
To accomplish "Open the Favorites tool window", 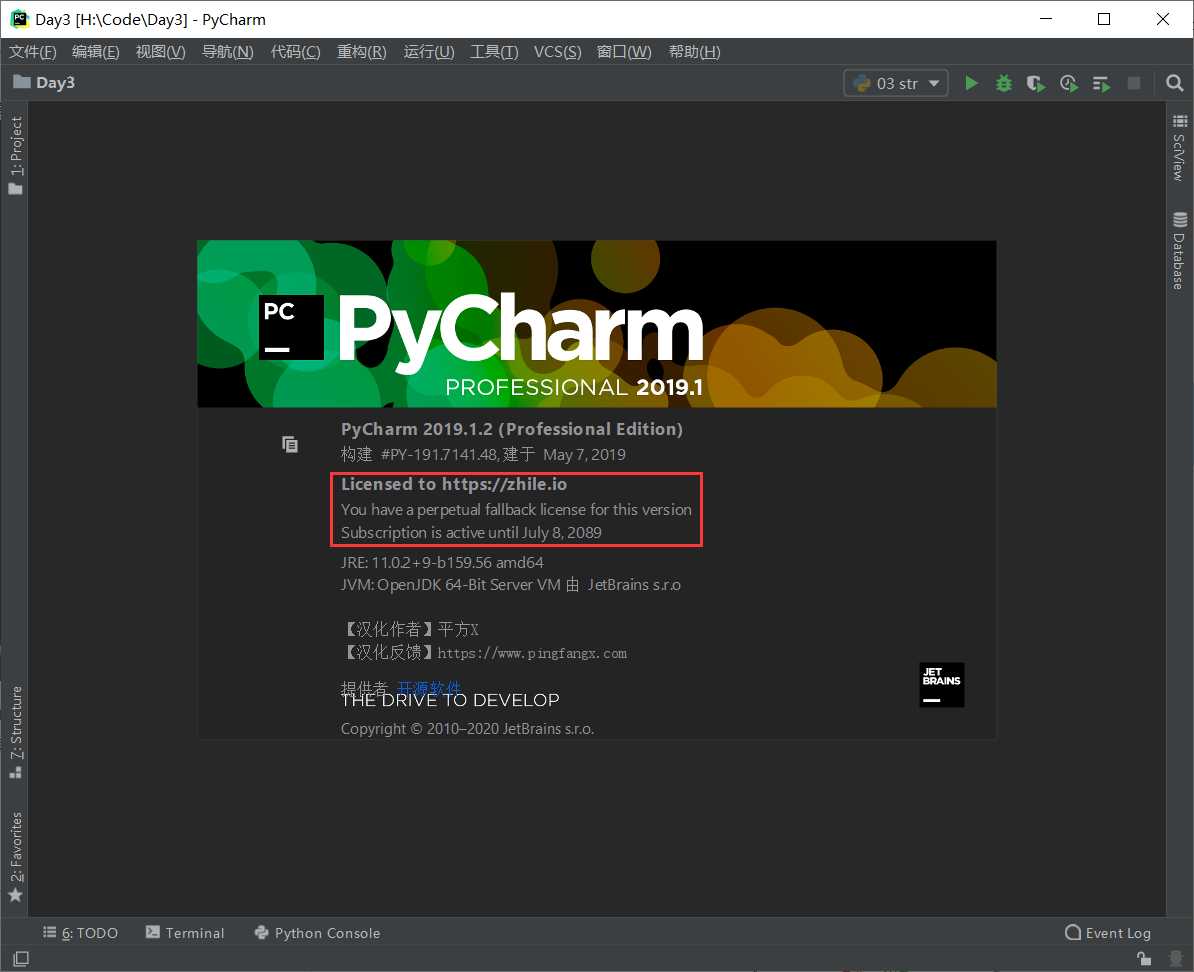I will (x=15, y=857).
